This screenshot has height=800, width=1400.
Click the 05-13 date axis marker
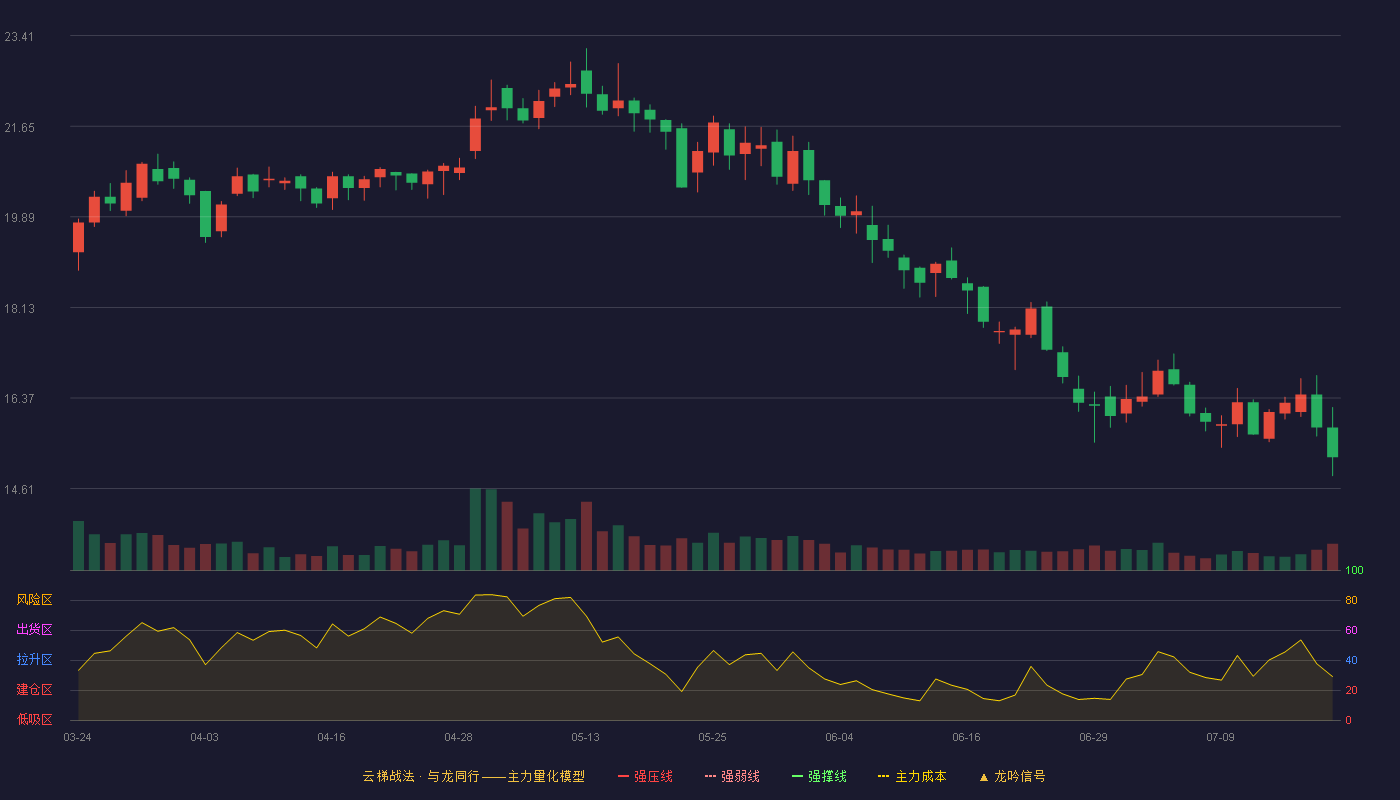(585, 737)
